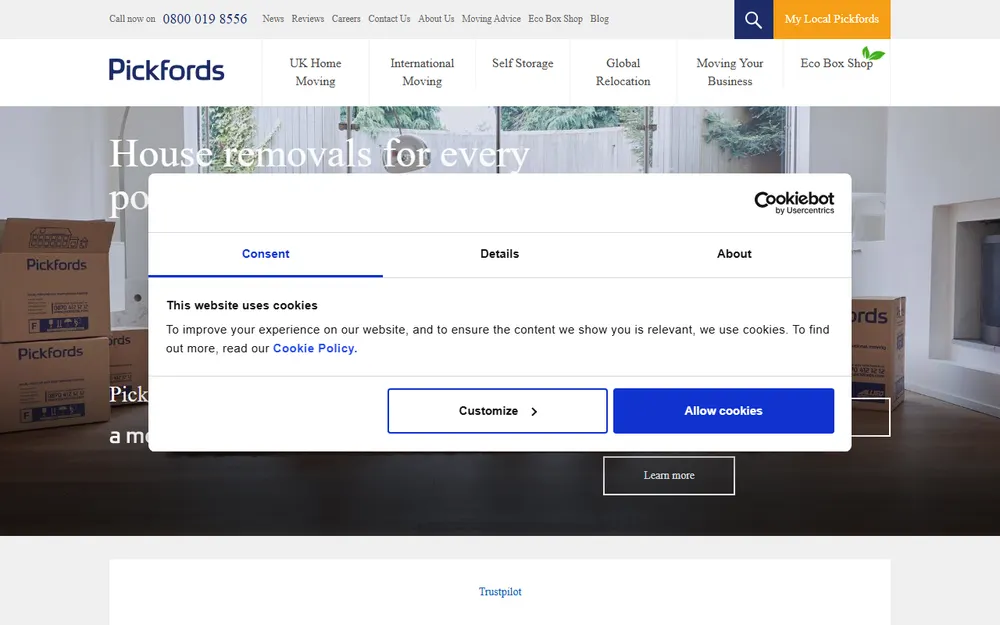Screen dimensions: 1000x625
Task: Open the Careers link
Action: (346, 19)
